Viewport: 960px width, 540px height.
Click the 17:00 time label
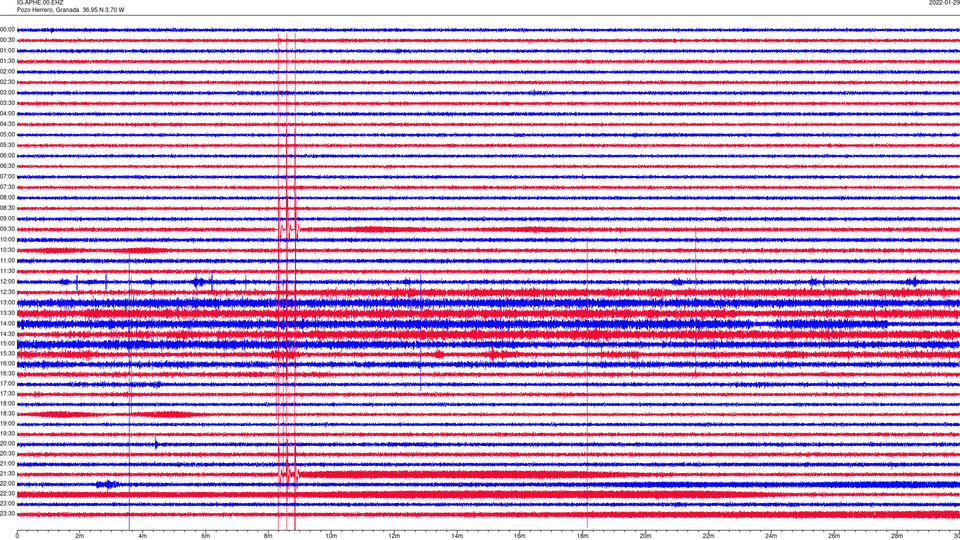pyautogui.click(x=8, y=384)
